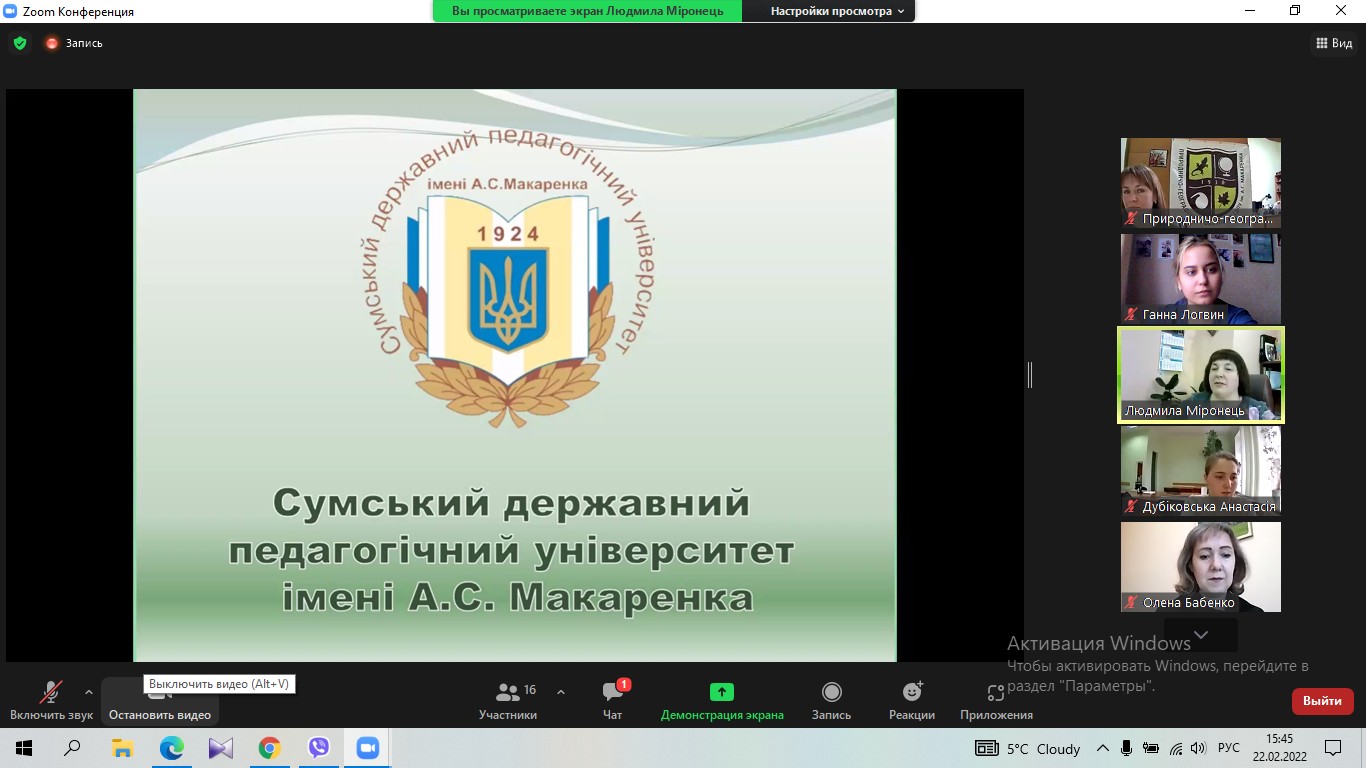The height and width of the screenshot is (768, 1366).
Task: Open Настройки просмотра dropdown
Action: [x=836, y=11]
